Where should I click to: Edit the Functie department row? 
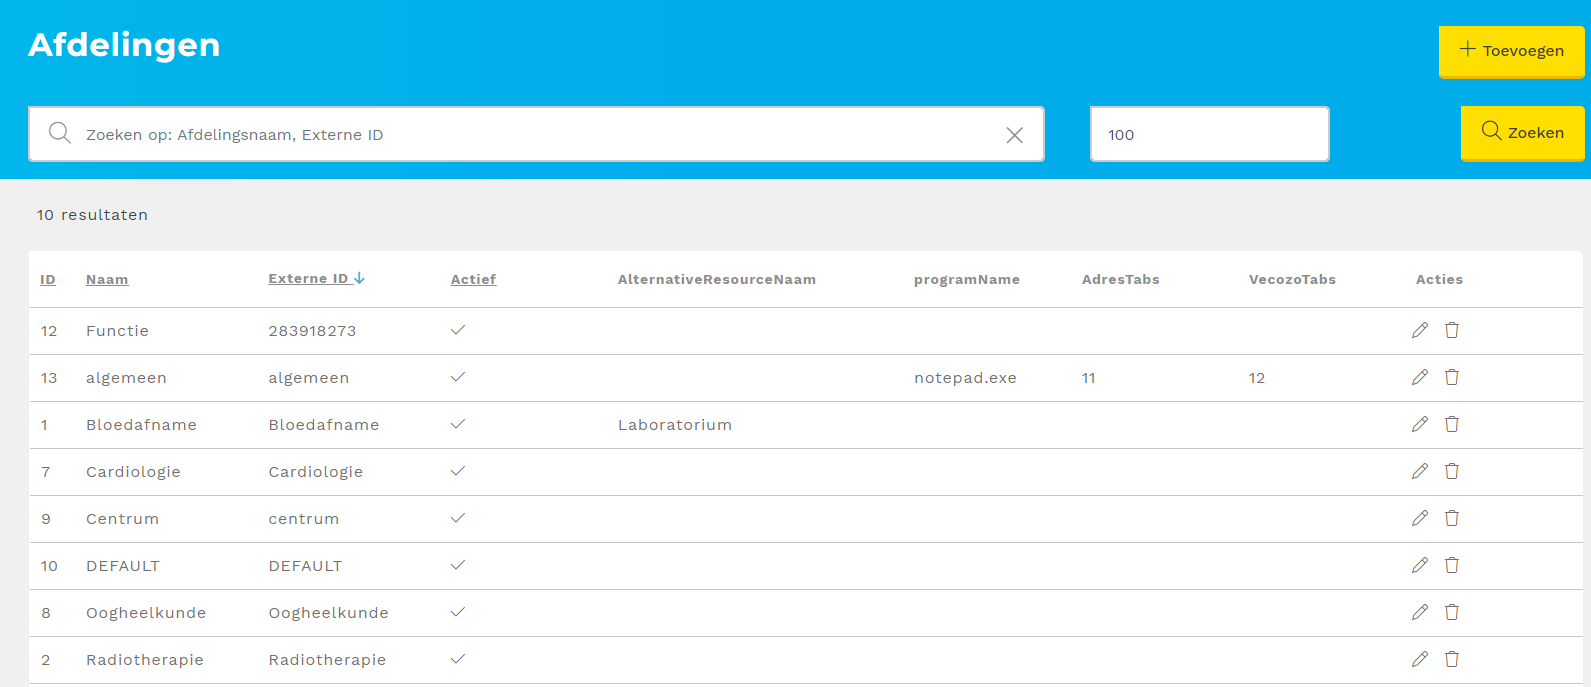[1419, 330]
